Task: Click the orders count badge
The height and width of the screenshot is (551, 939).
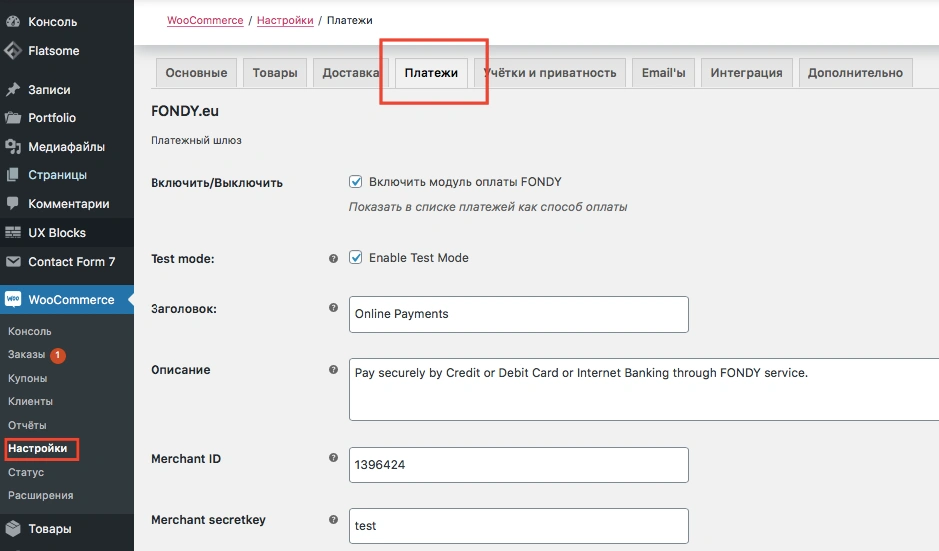Action: pyautogui.click(x=58, y=355)
